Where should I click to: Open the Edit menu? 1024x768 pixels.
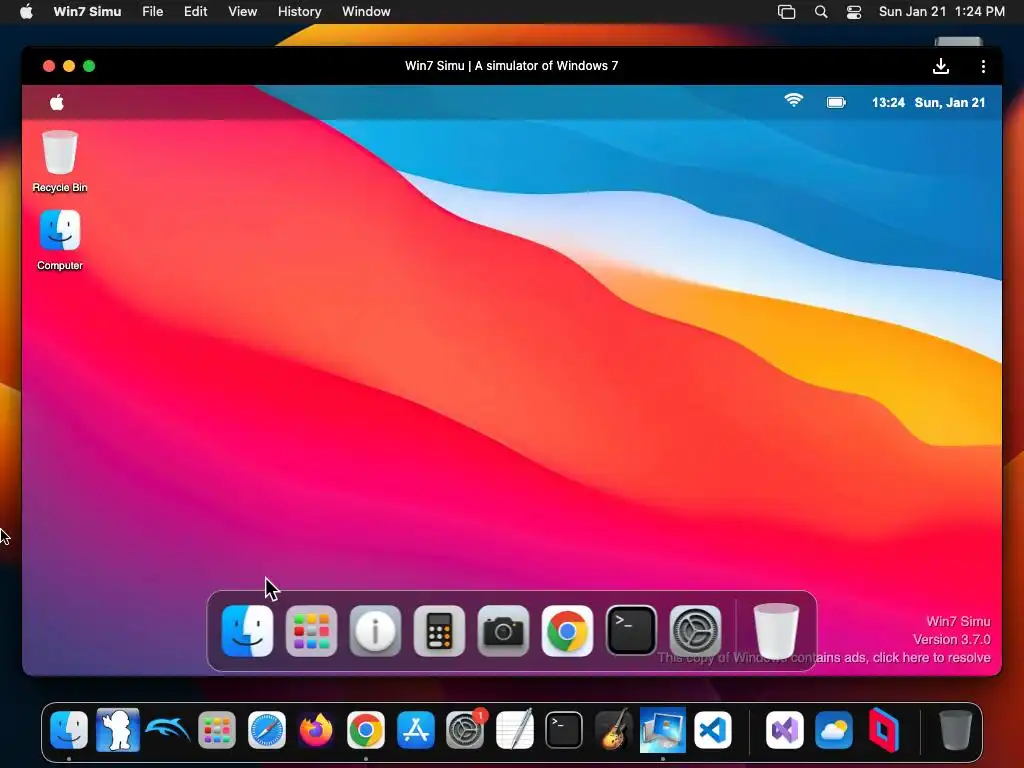pyautogui.click(x=195, y=11)
